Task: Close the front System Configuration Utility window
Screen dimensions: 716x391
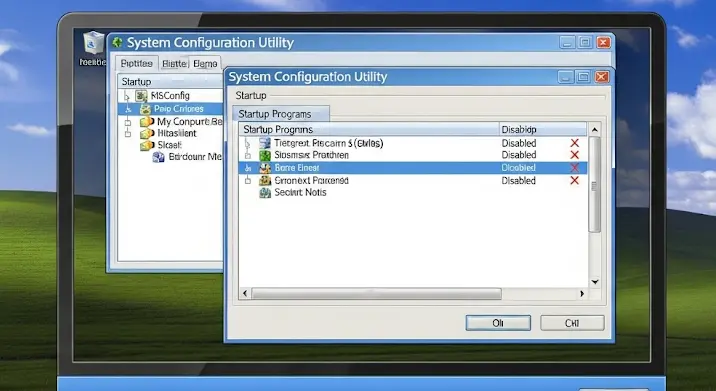Action: (602, 77)
